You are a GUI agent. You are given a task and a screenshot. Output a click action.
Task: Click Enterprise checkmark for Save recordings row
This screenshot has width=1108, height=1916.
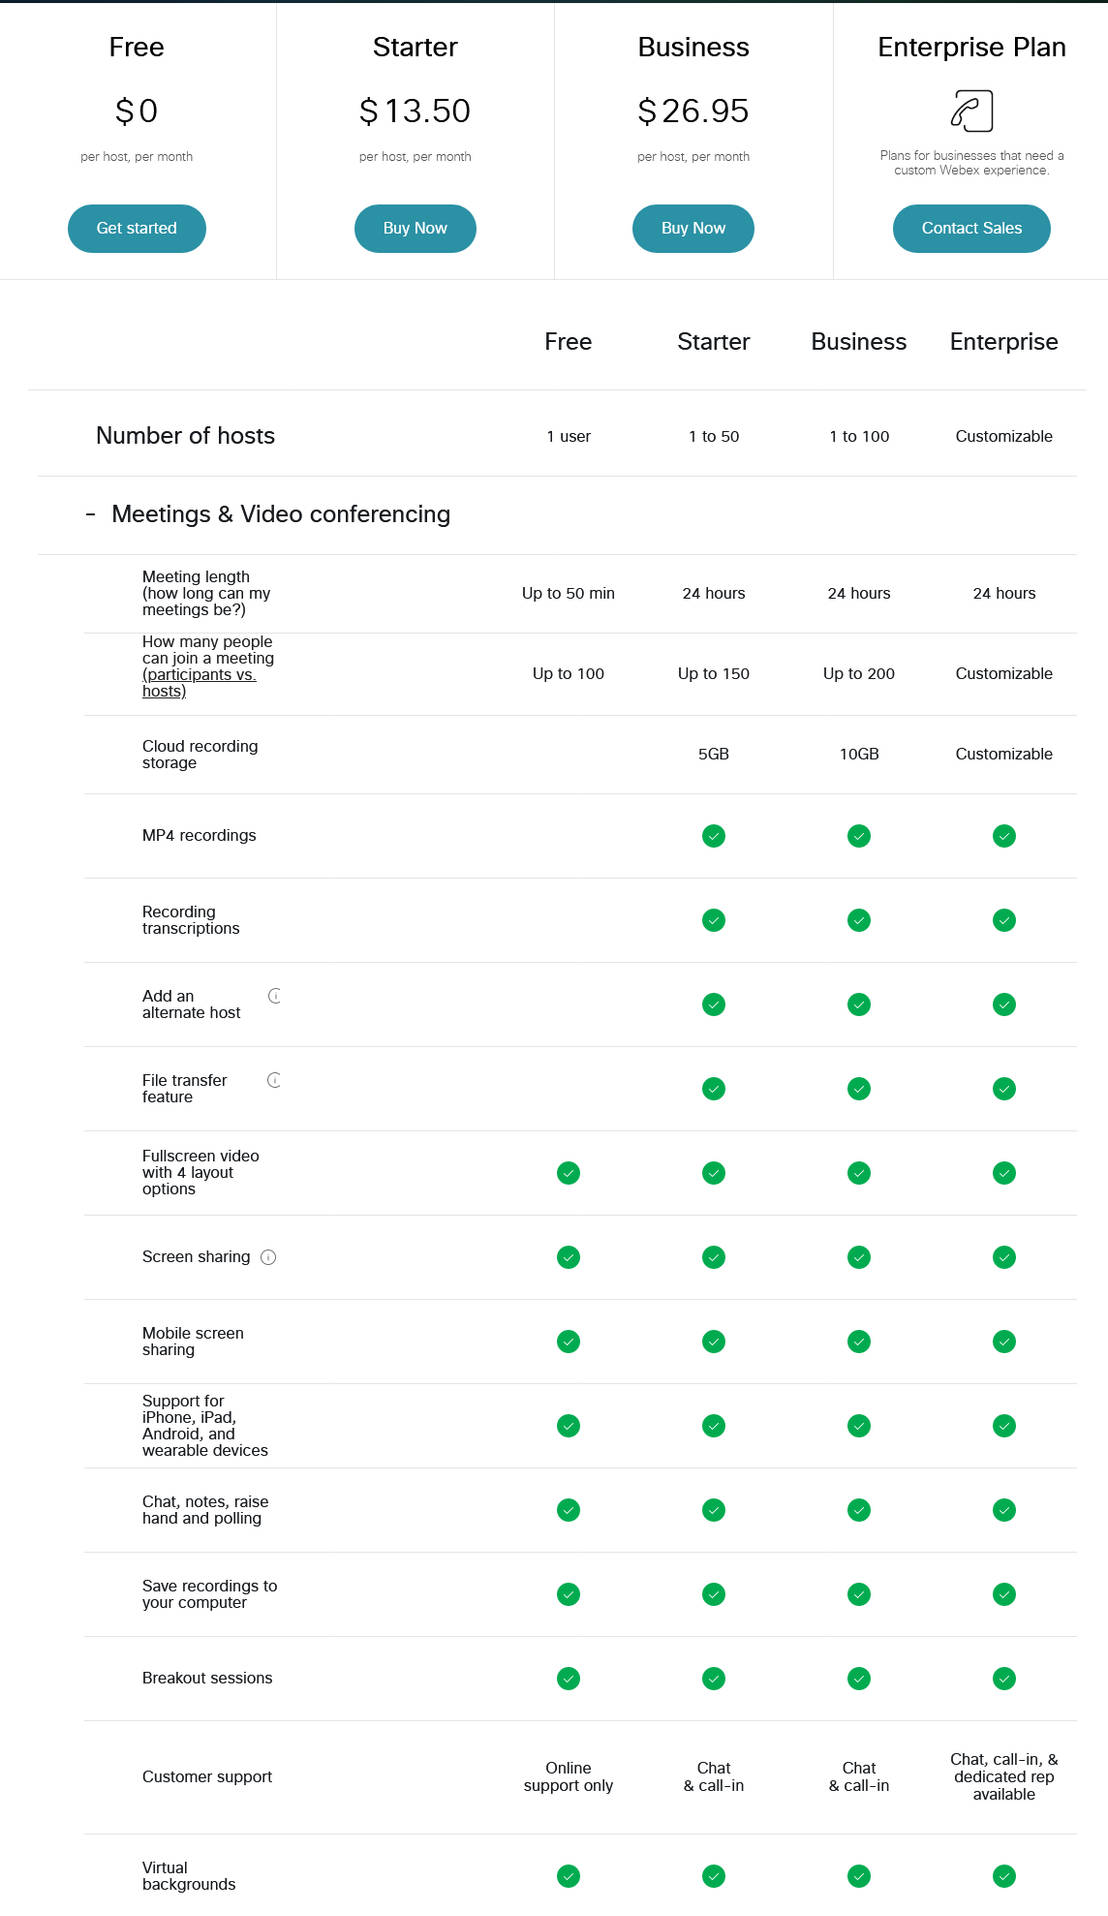1004,1594
